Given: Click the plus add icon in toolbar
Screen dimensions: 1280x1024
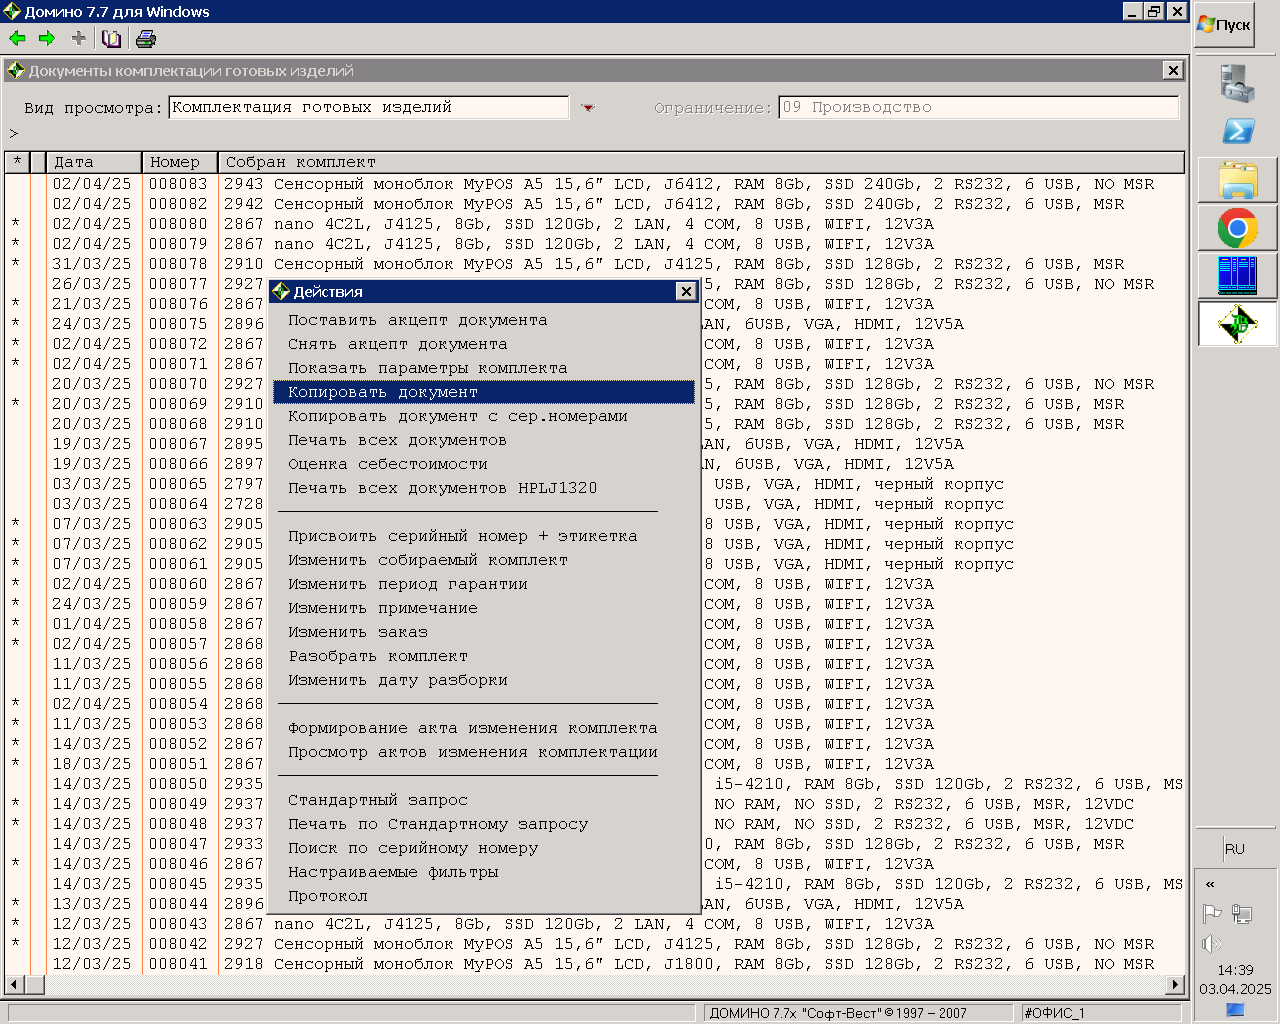Looking at the screenshot, I should click(x=79, y=39).
